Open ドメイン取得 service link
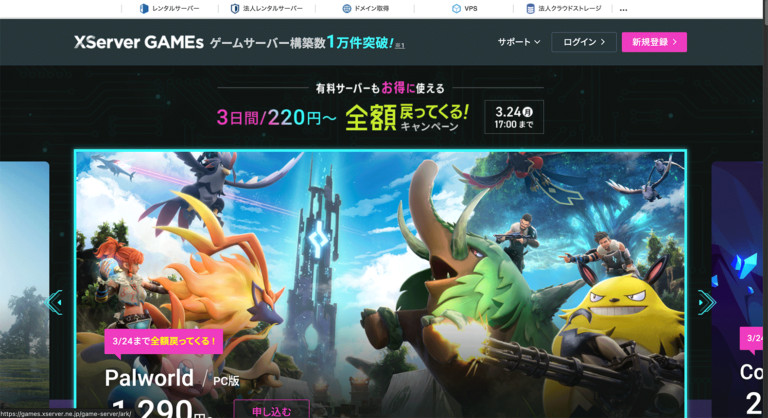Screen dimensions: 768x418 [365, 8]
